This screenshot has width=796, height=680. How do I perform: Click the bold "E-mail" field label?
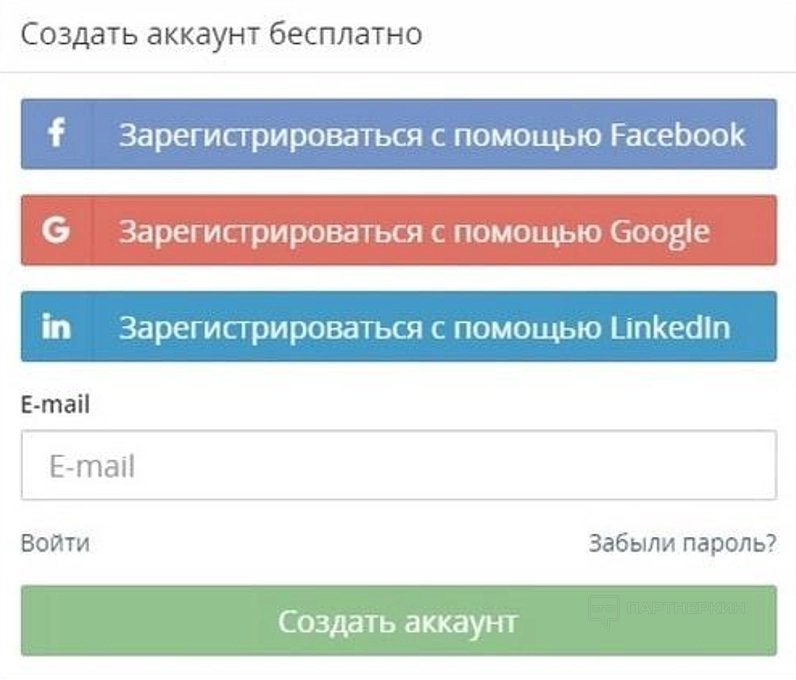(55, 405)
